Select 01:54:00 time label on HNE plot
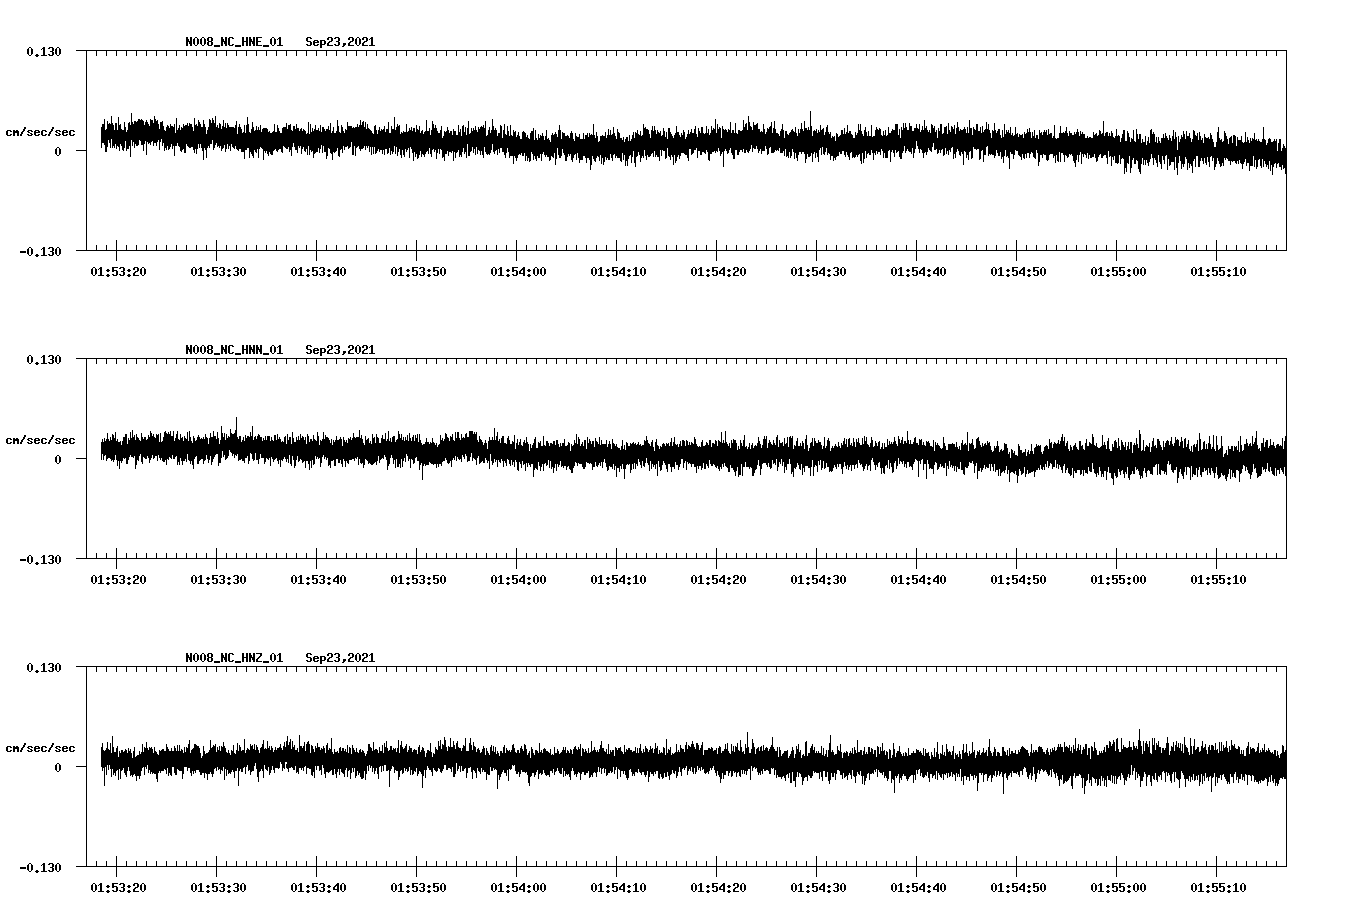 click(518, 271)
